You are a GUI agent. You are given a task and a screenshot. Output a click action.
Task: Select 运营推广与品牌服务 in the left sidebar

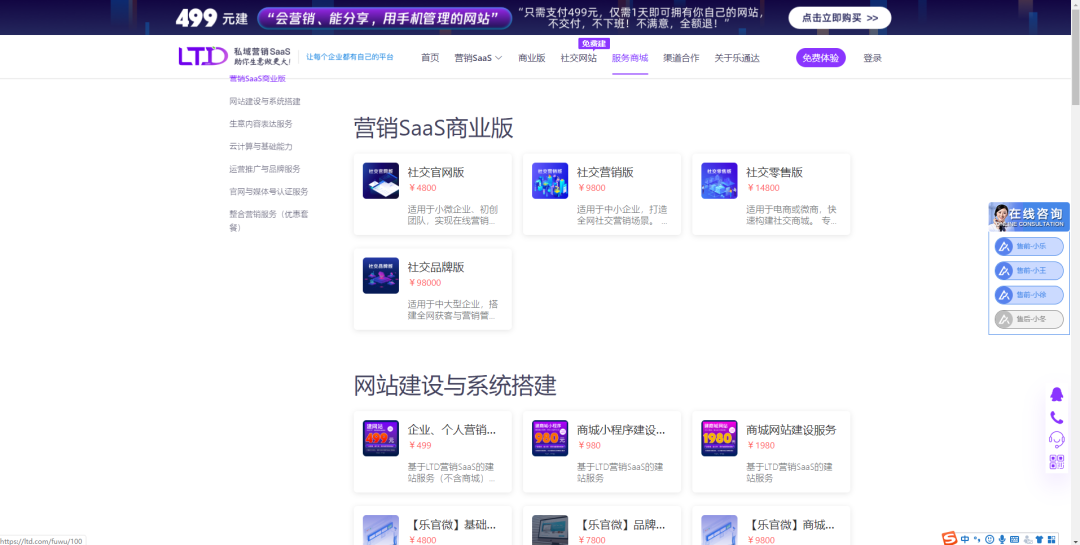tap(264, 169)
